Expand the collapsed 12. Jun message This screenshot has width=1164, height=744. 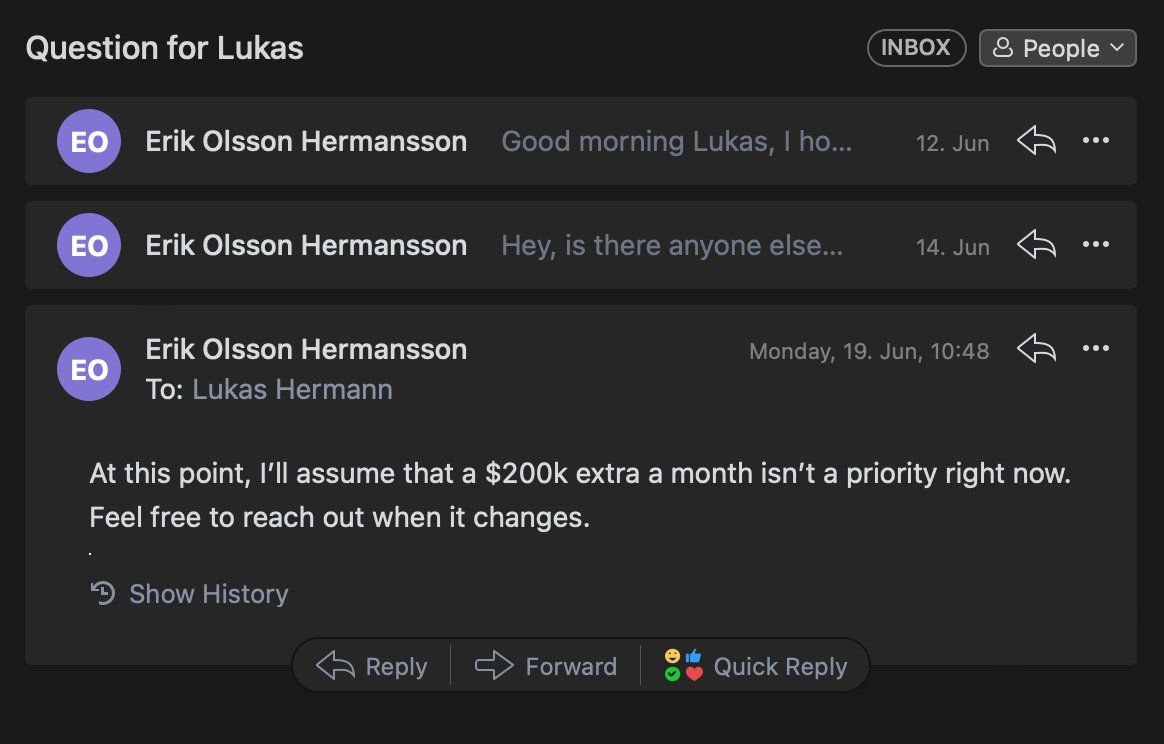(x=676, y=141)
